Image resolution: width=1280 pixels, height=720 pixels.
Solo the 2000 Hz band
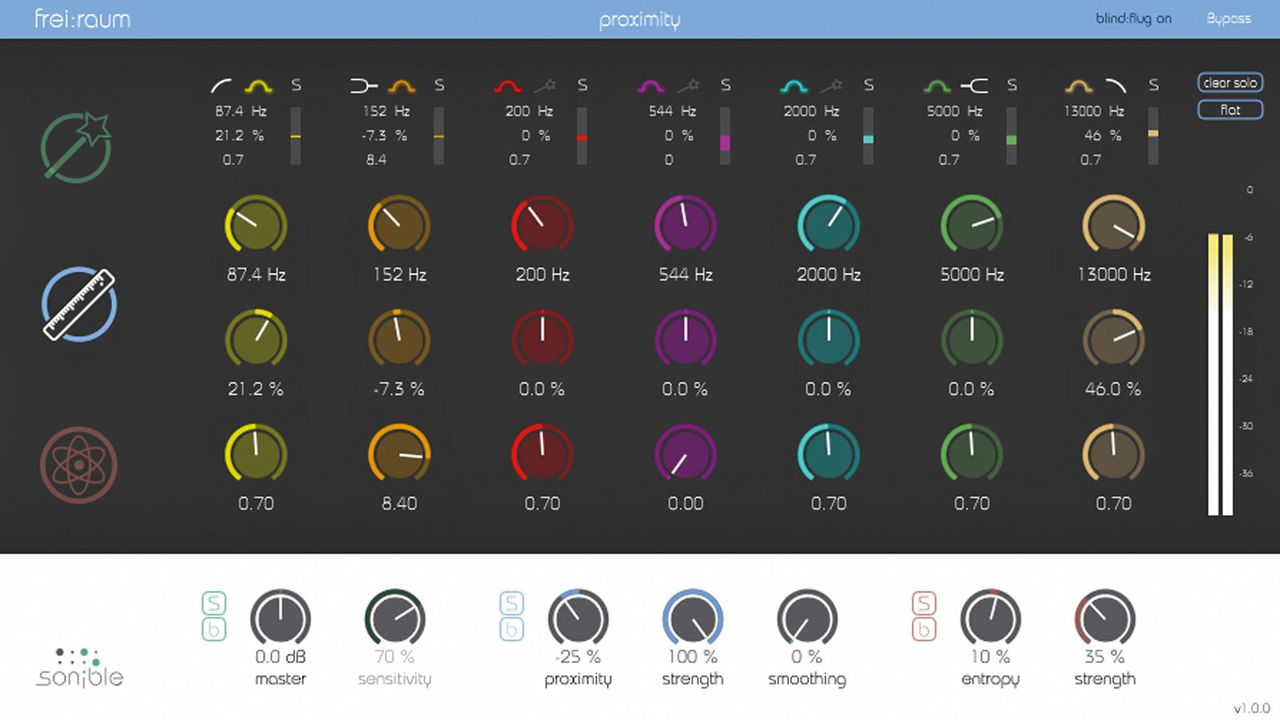point(869,86)
